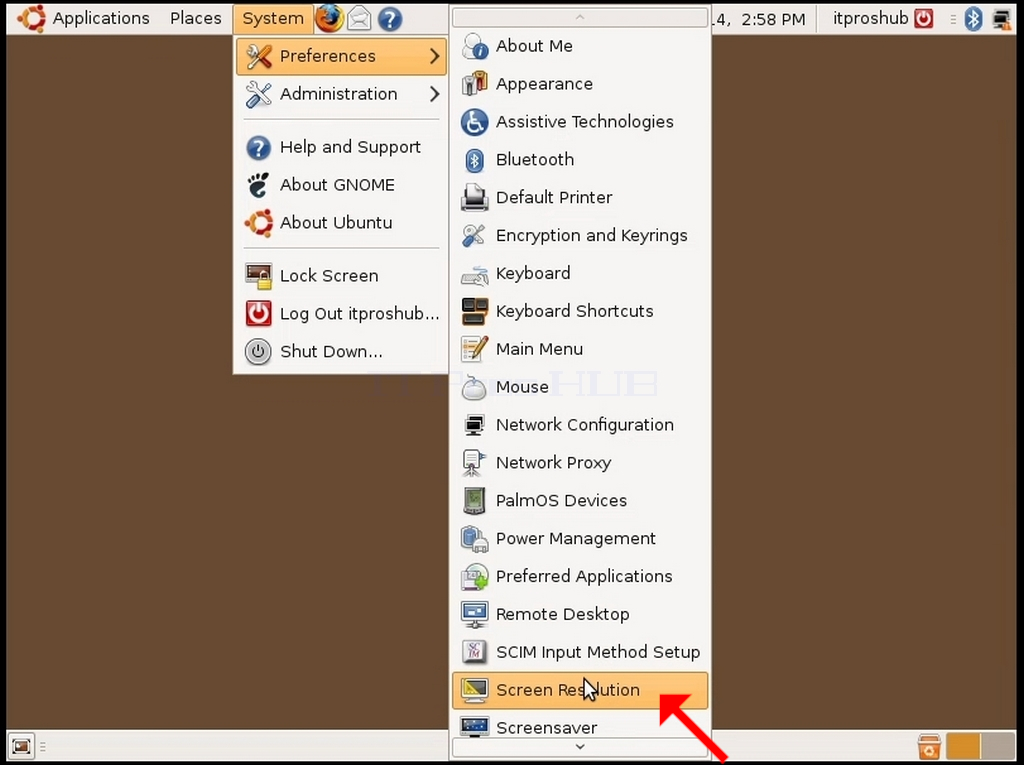This screenshot has width=1024, height=765.
Task: Click the Default Printer icon
Action: click(475, 197)
